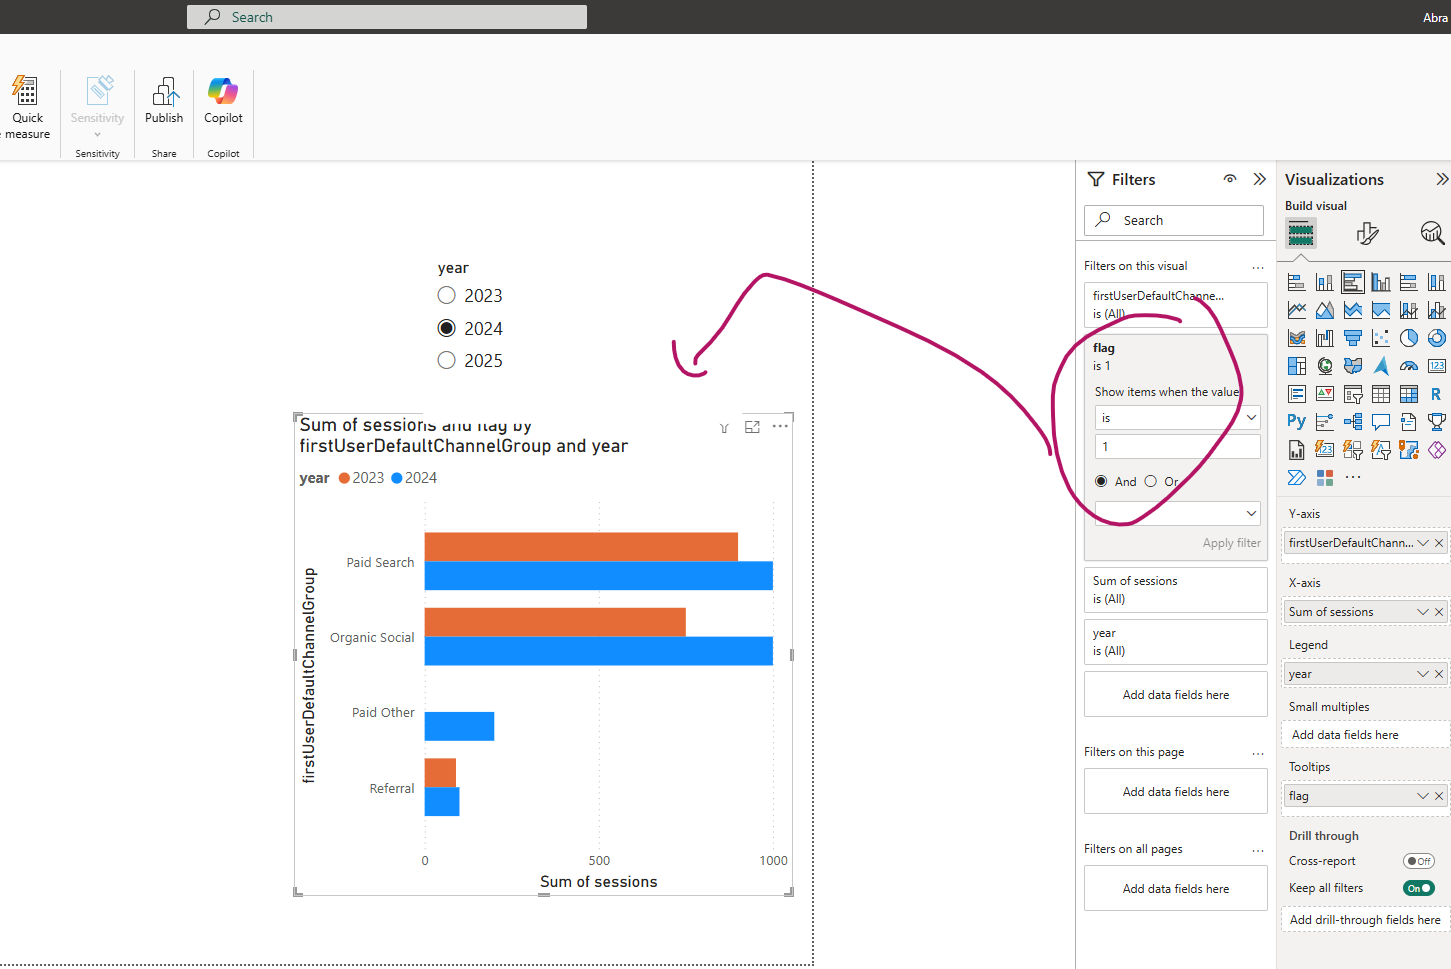Select the treemap visual

(1297, 366)
